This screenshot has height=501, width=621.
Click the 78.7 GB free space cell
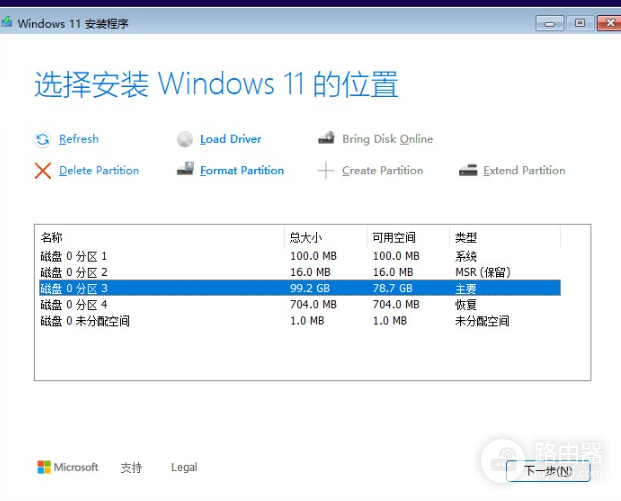392,288
